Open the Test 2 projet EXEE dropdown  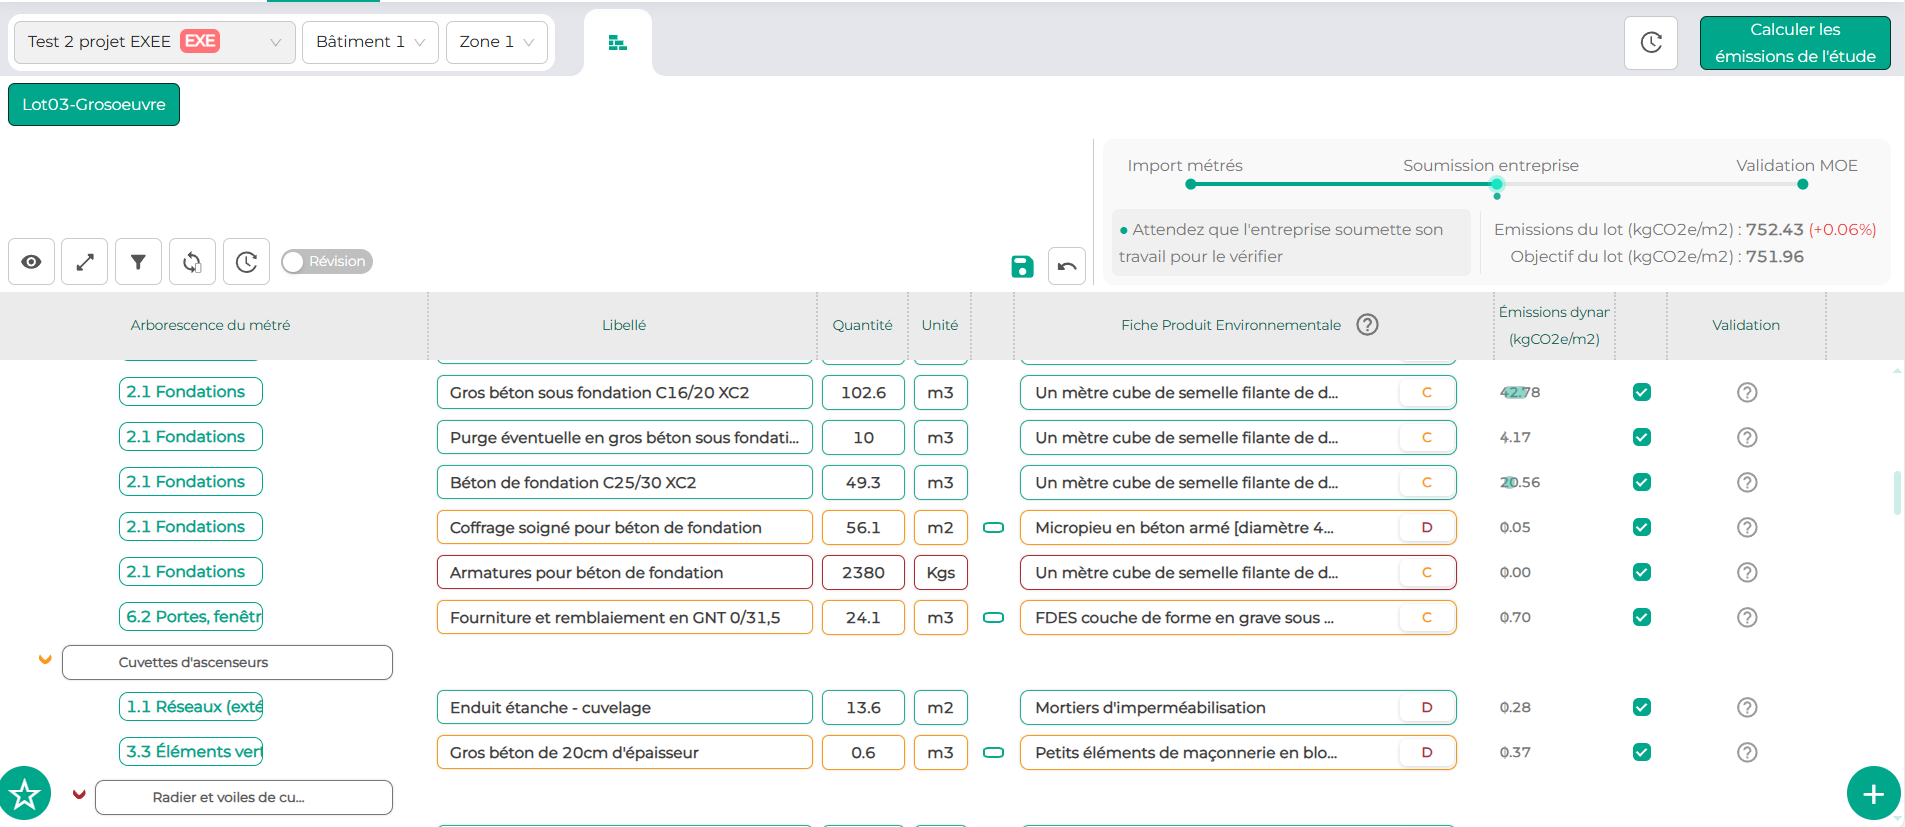click(x=153, y=42)
